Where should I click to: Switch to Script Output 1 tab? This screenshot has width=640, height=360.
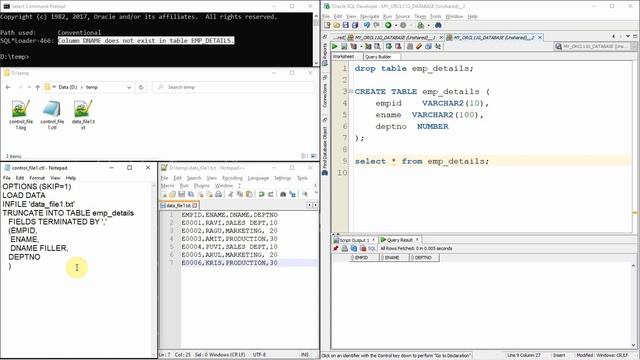(x=354, y=240)
